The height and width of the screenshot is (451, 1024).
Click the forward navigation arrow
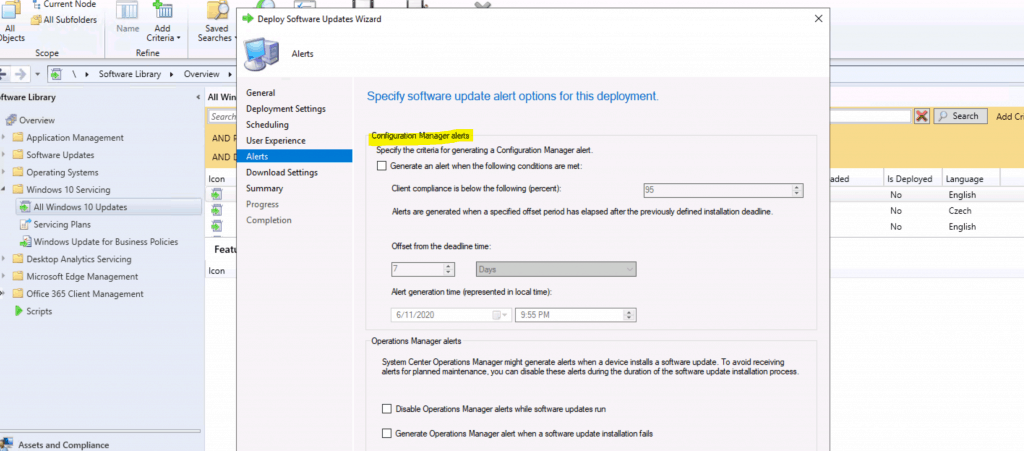(x=20, y=74)
